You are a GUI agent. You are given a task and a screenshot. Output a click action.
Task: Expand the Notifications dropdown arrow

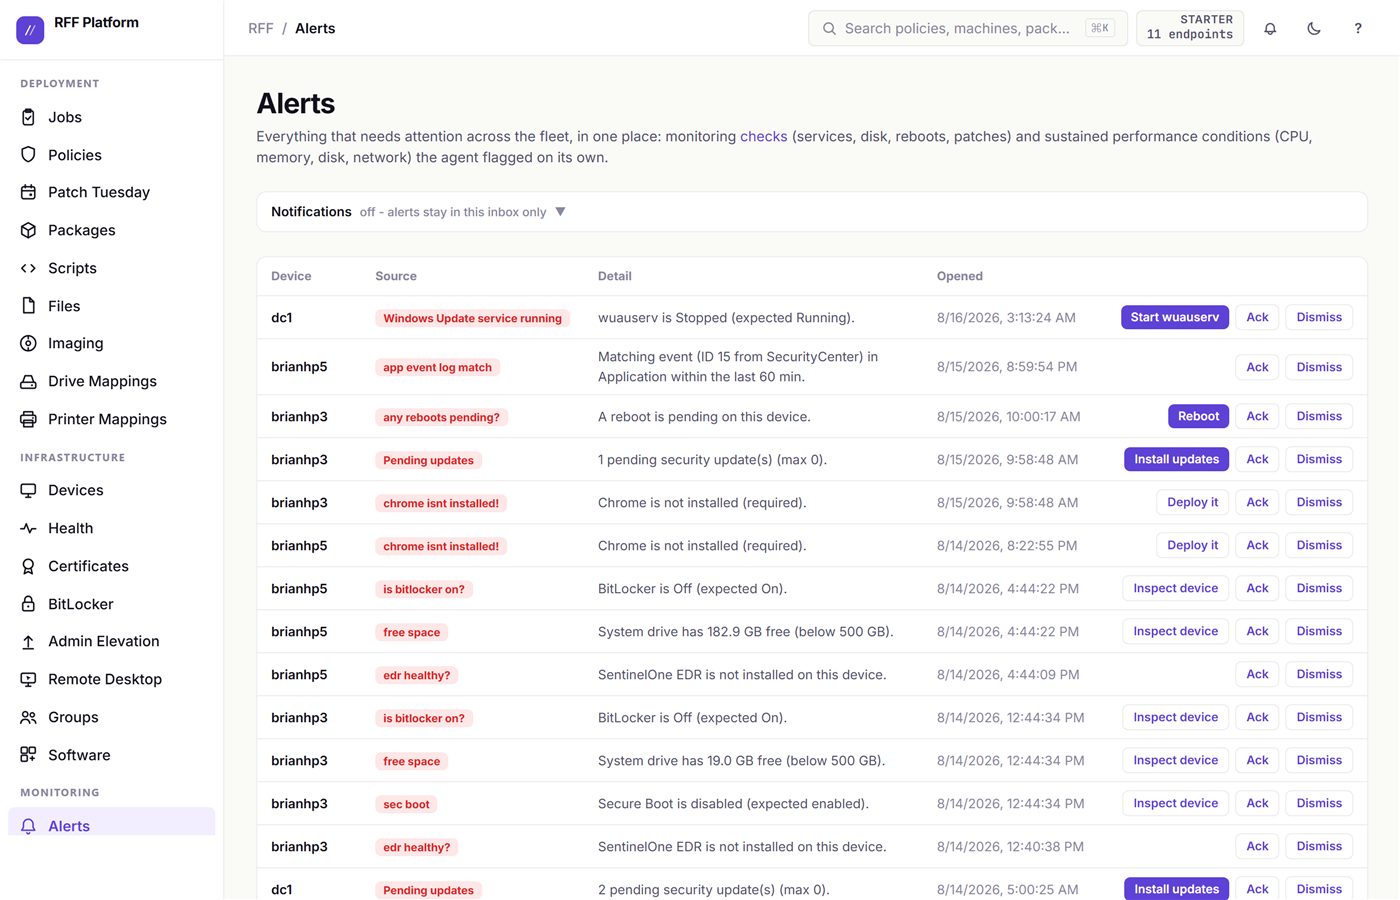[x=560, y=212]
